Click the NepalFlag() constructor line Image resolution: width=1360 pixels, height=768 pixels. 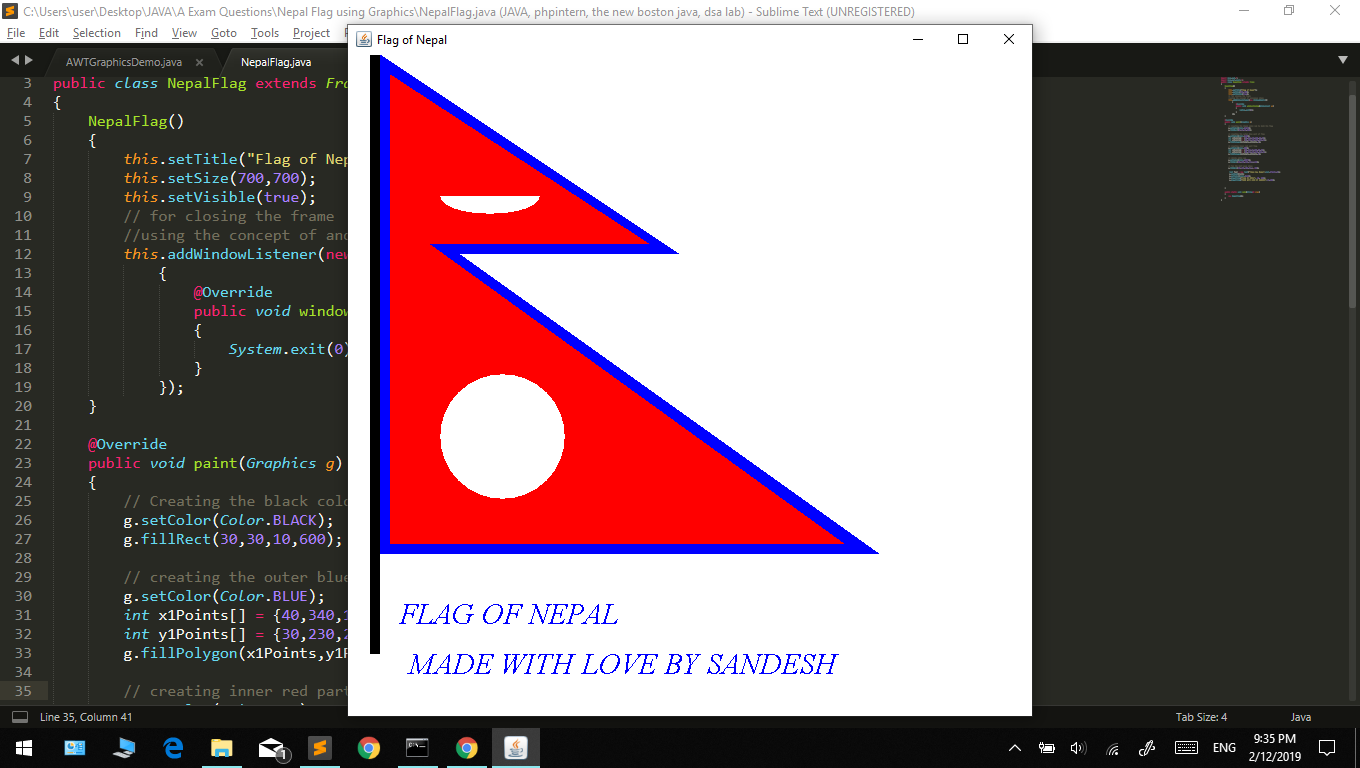click(136, 121)
